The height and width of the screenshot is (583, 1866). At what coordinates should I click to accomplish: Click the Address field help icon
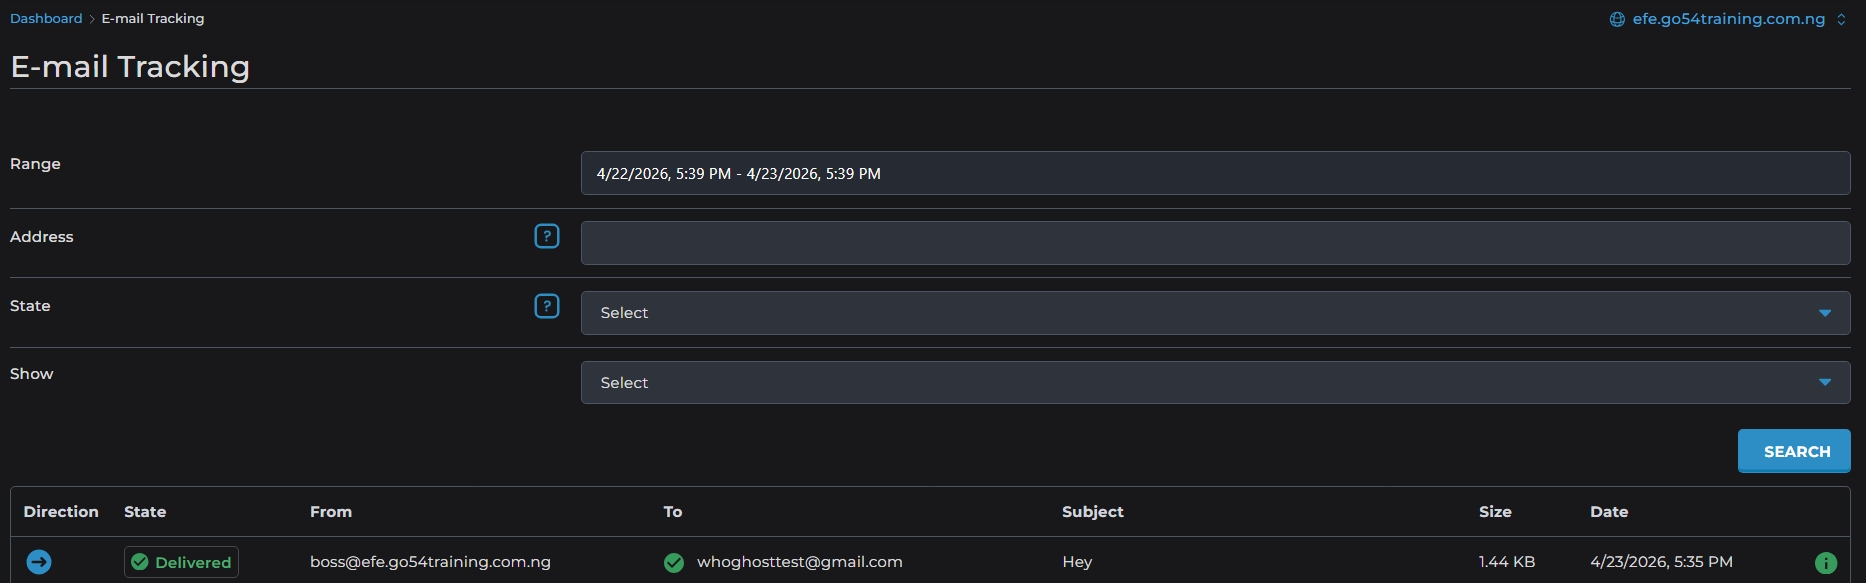point(547,236)
